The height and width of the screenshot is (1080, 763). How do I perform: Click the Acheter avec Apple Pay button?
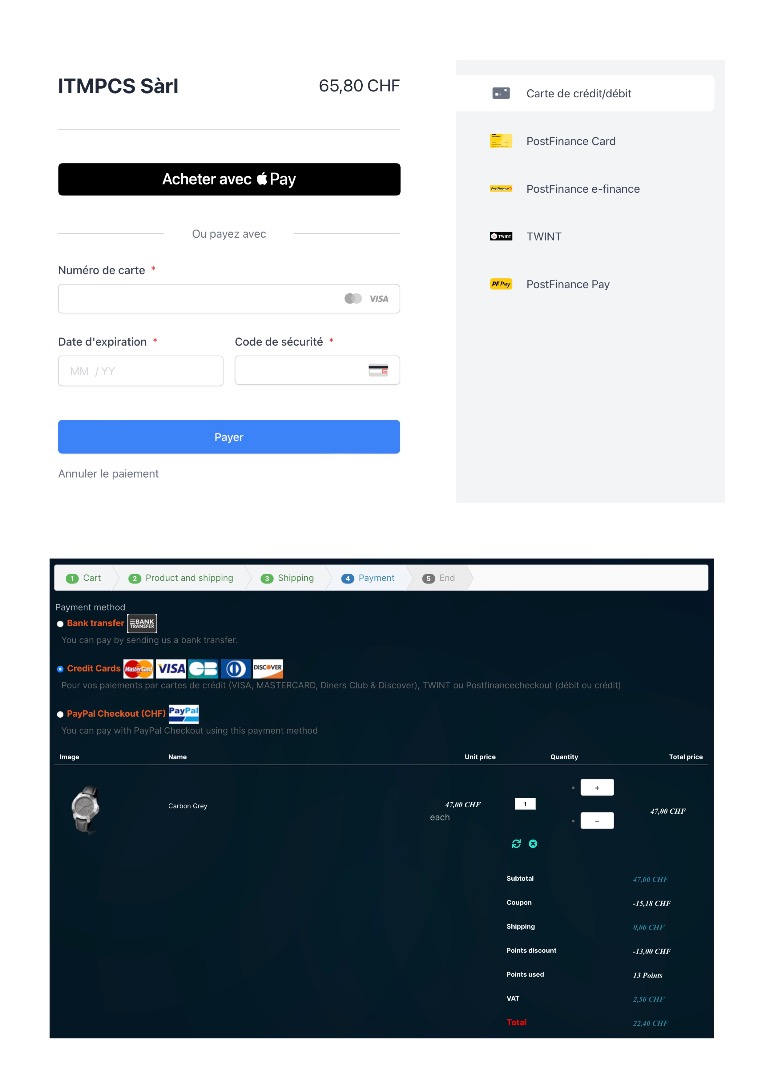click(229, 179)
